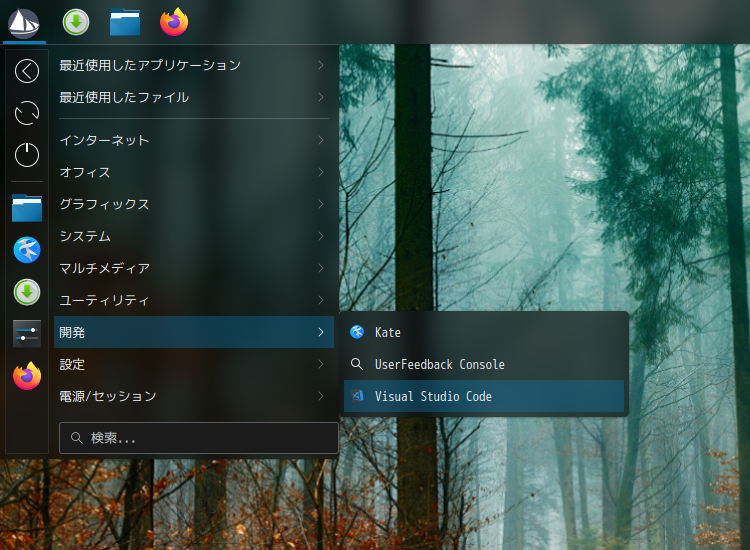750x550 pixels.
Task: Launch Kate from the 開発 submenu
Action: point(484,332)
